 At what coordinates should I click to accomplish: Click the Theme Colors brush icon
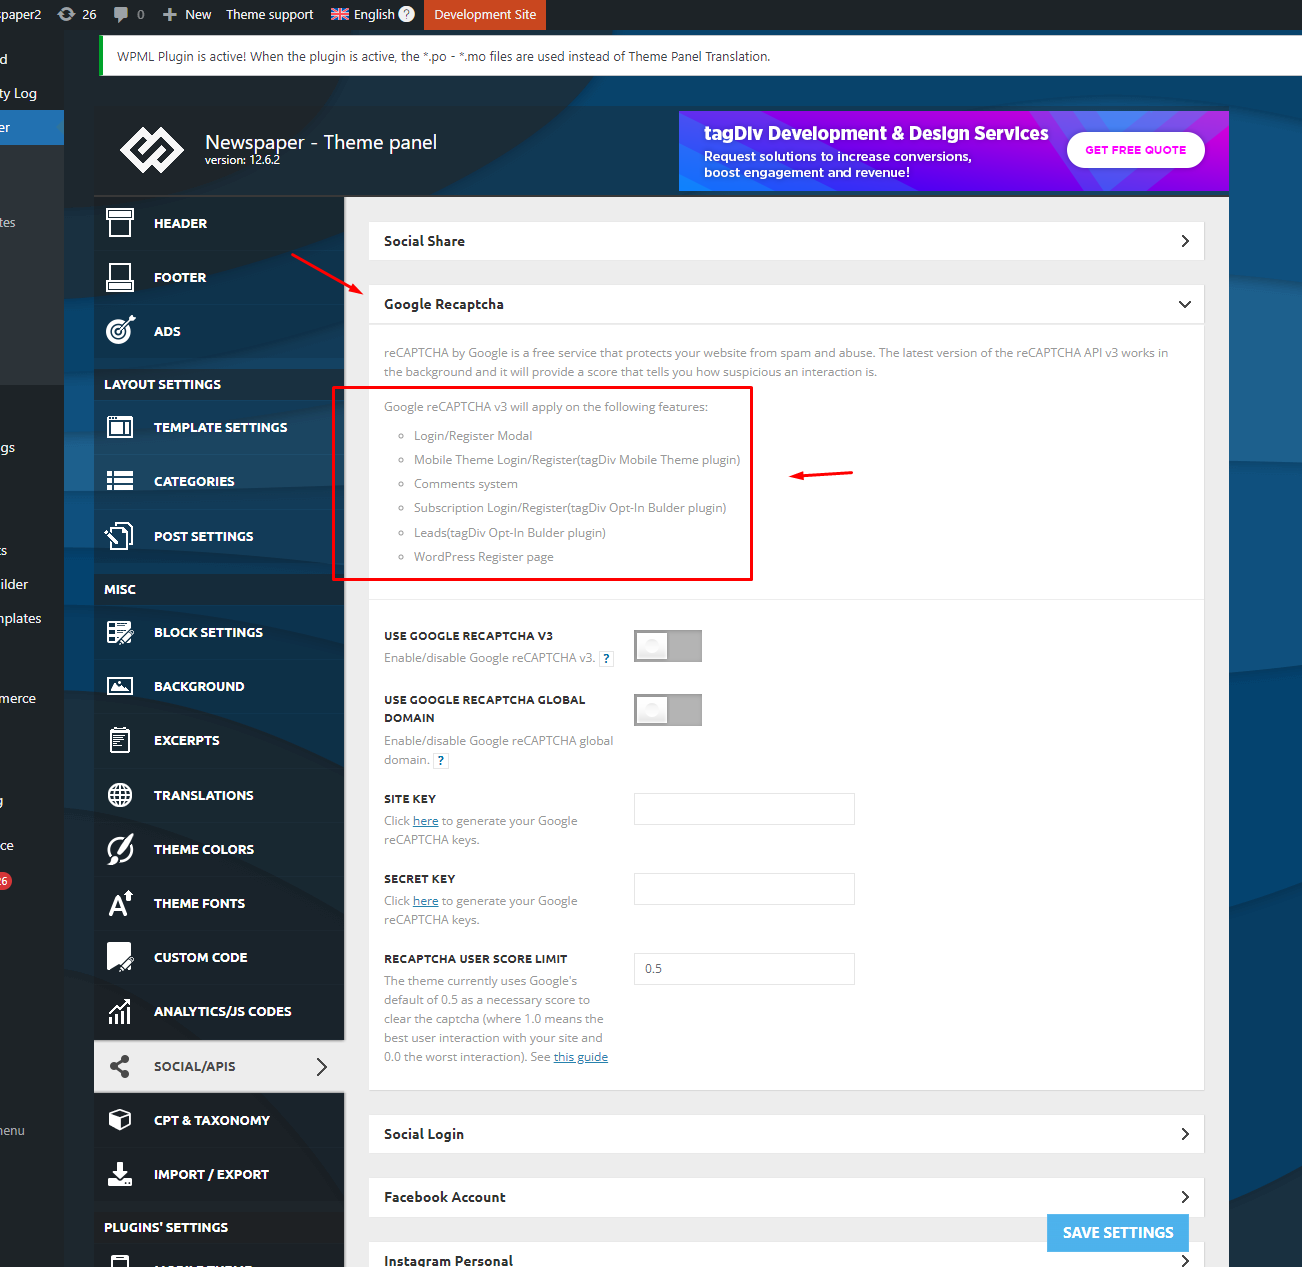(x=120, y=849)
